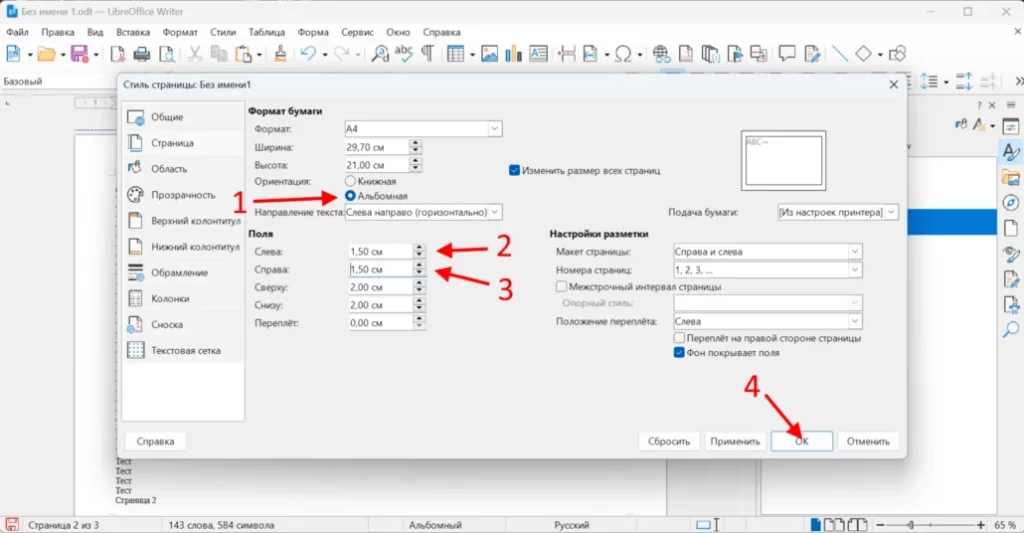Click the Insert Text Box icon
Viewport: 1024px width, 533px height.
(538, 54)
